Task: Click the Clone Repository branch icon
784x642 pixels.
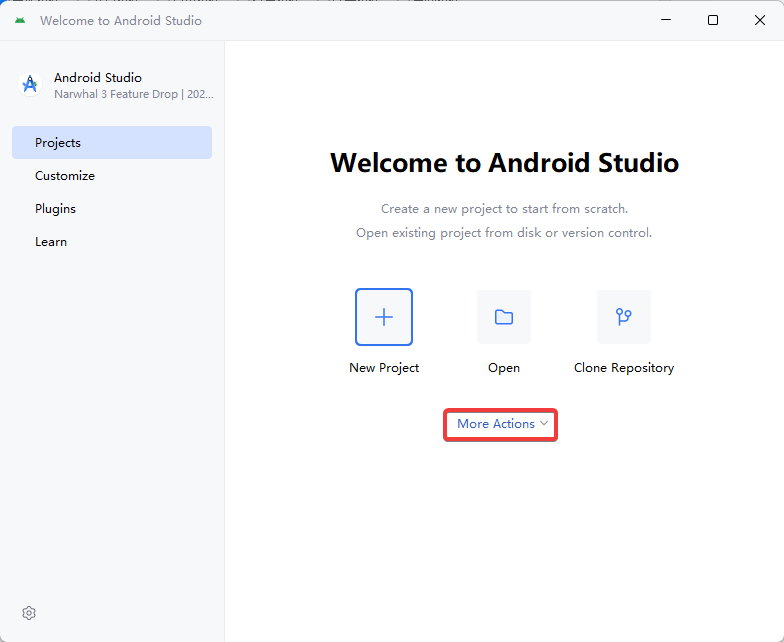Action: pyautogui.click(x=624, y=317)
